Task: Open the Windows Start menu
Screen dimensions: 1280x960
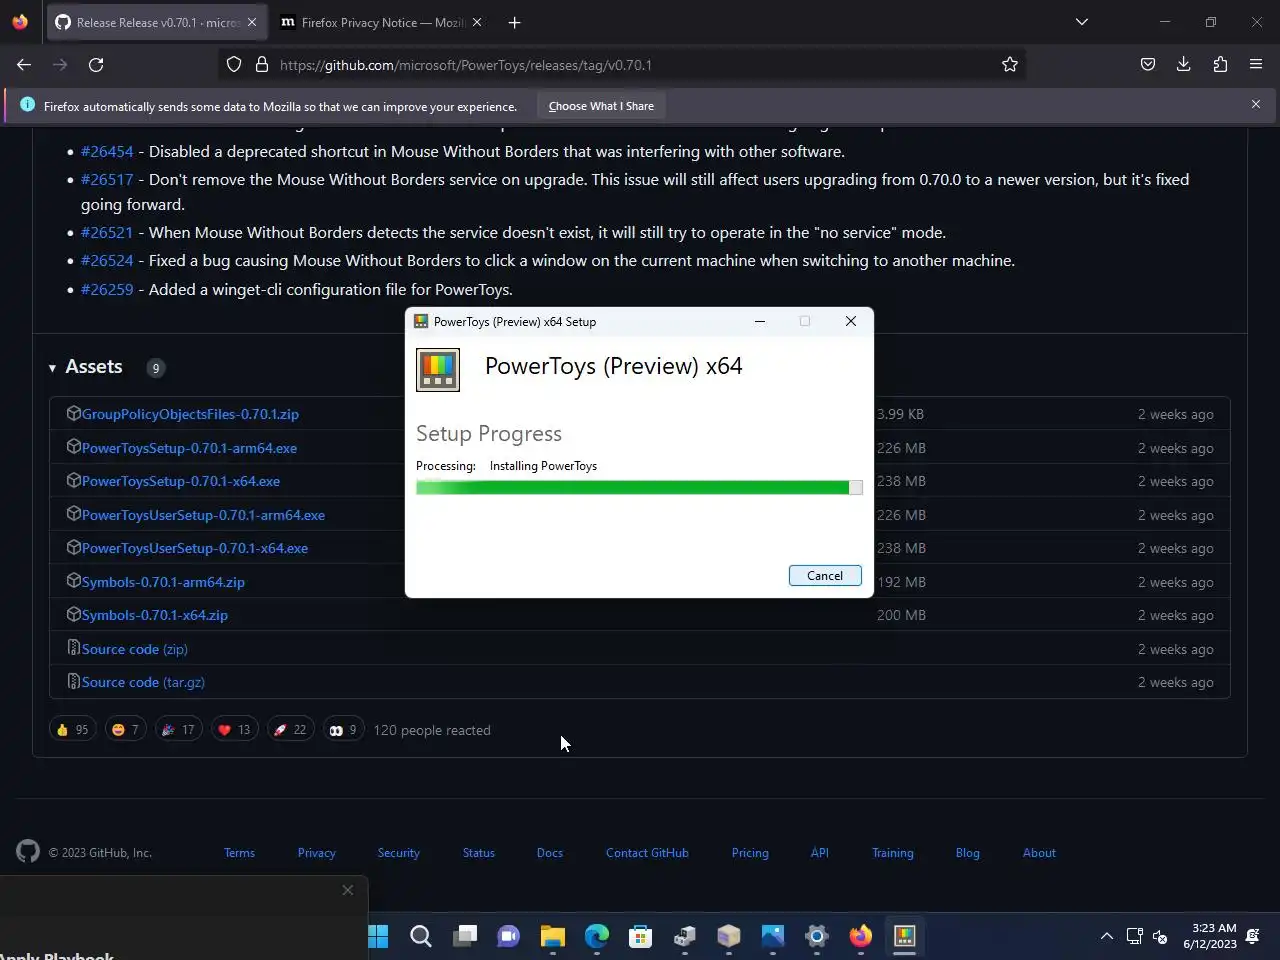Action: point(378,936)
